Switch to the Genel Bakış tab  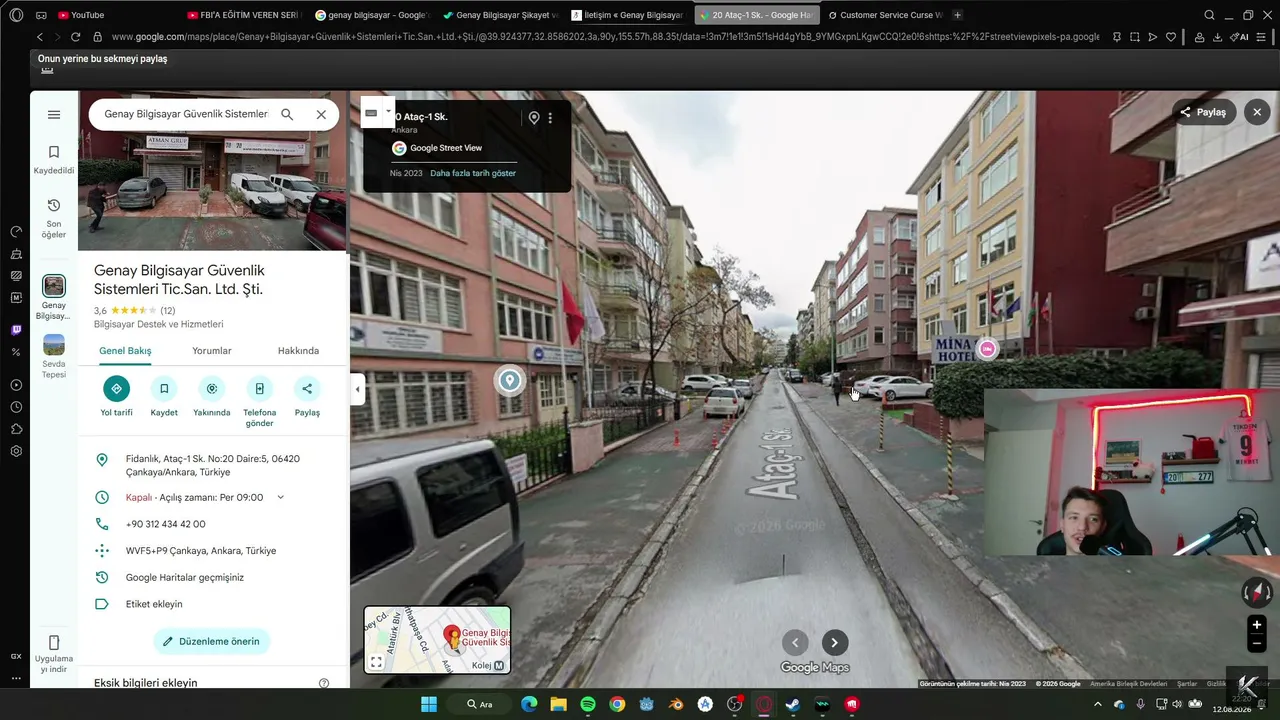(125, 351)
